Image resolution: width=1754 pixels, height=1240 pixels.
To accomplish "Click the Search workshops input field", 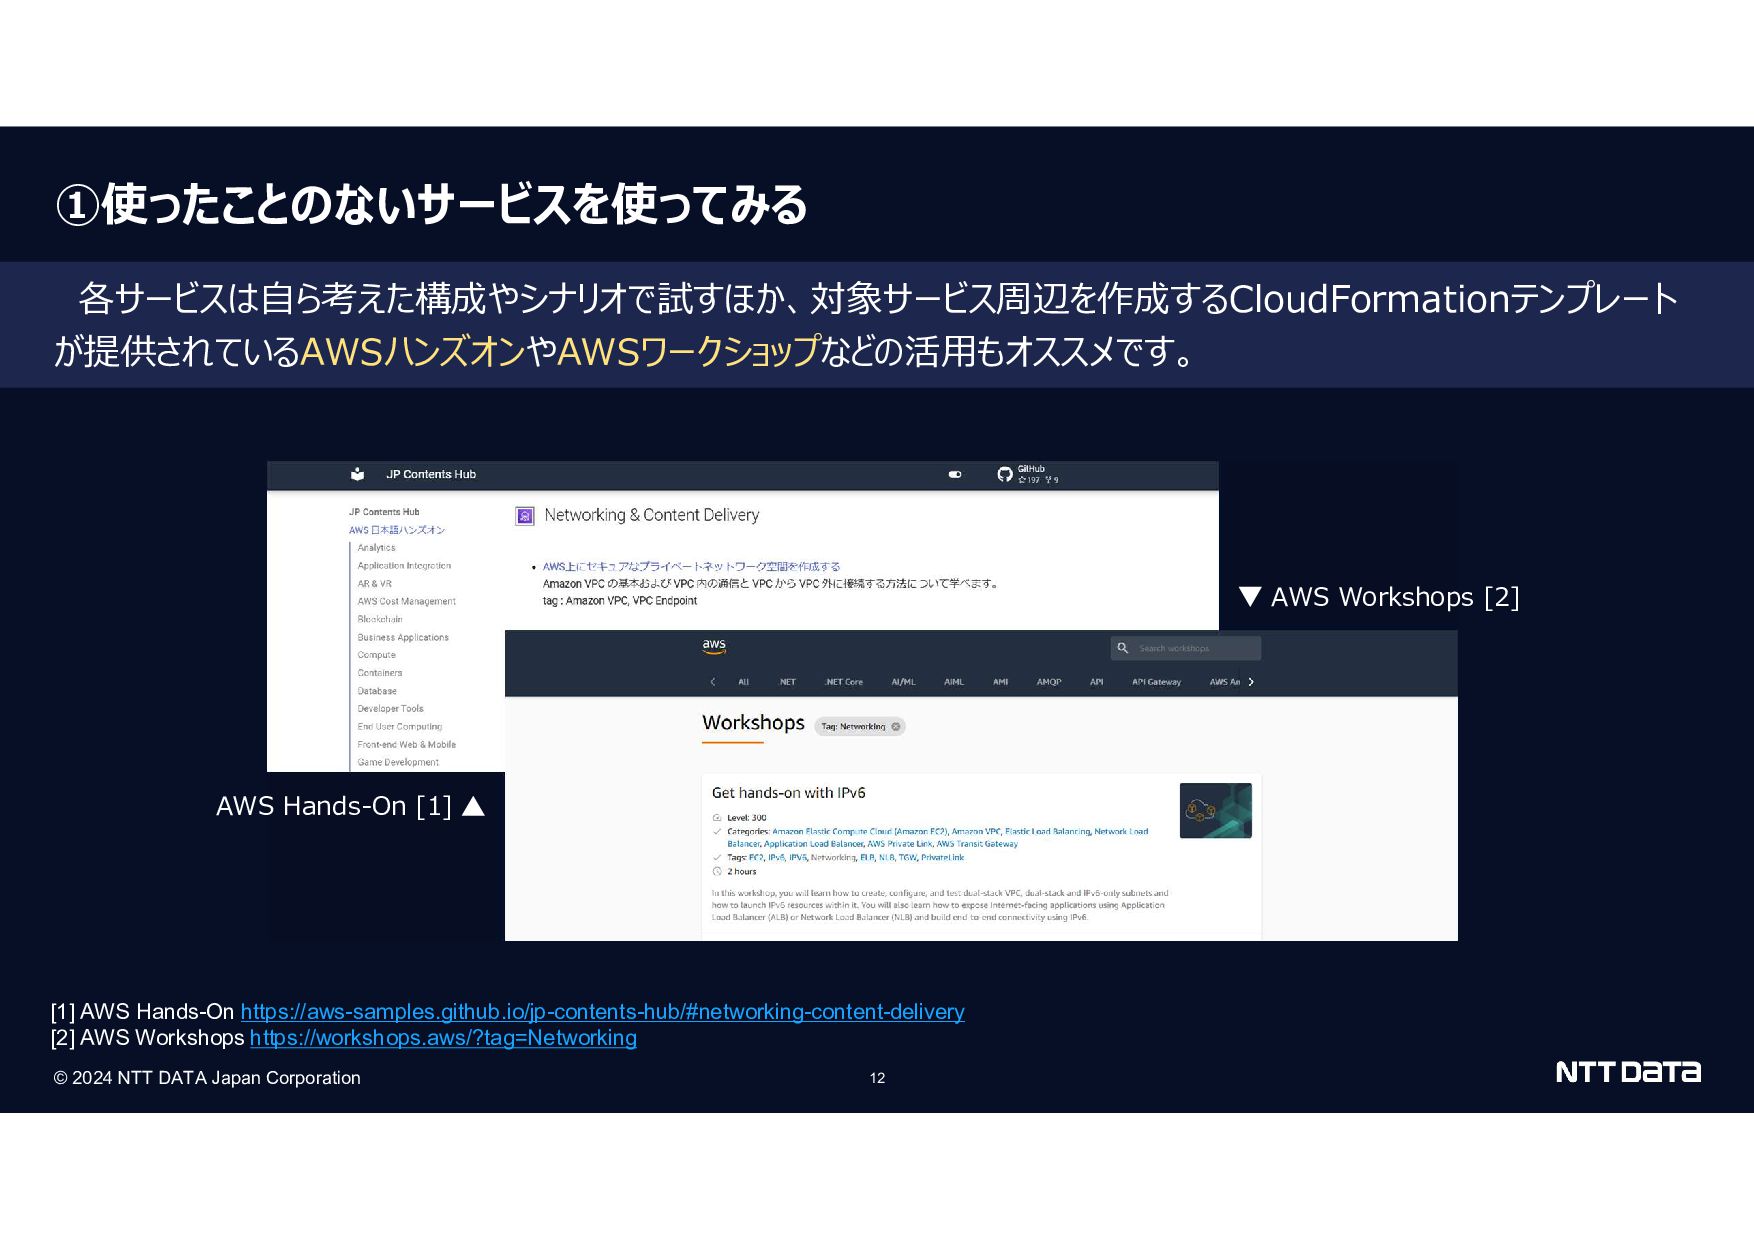I will coord(1186,648).
